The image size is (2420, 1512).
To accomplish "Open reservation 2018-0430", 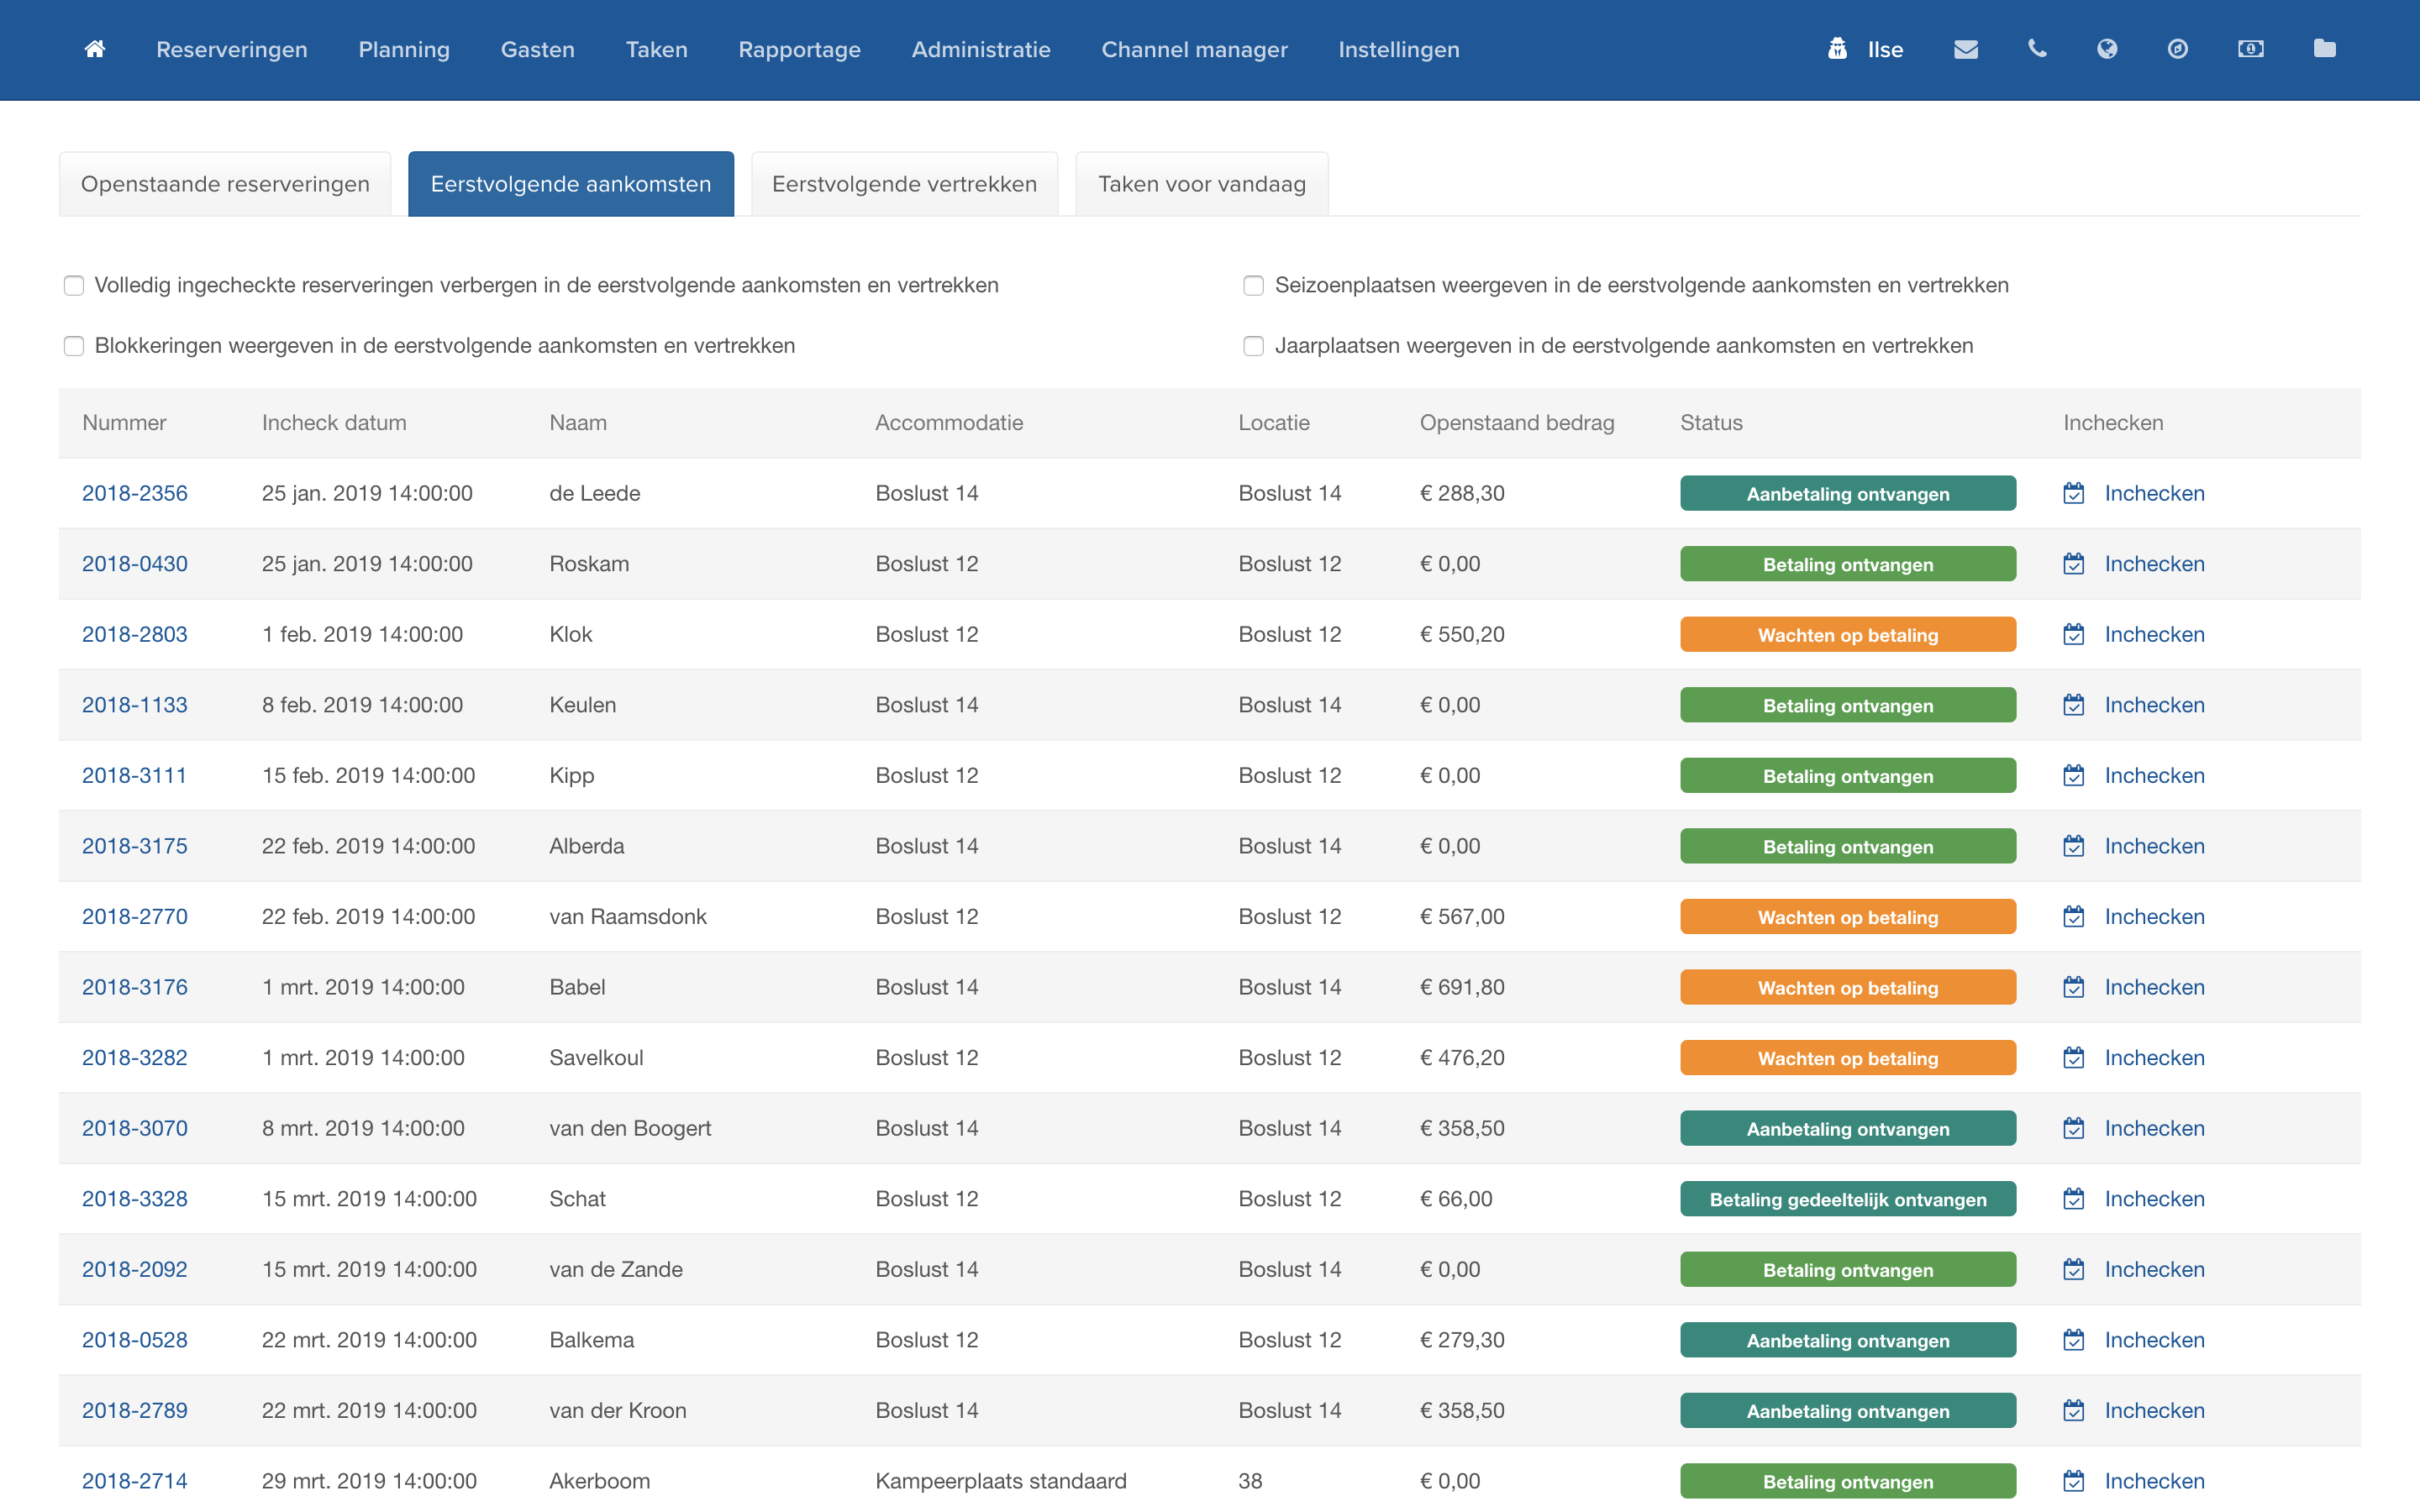I will [x=135, y=564].
